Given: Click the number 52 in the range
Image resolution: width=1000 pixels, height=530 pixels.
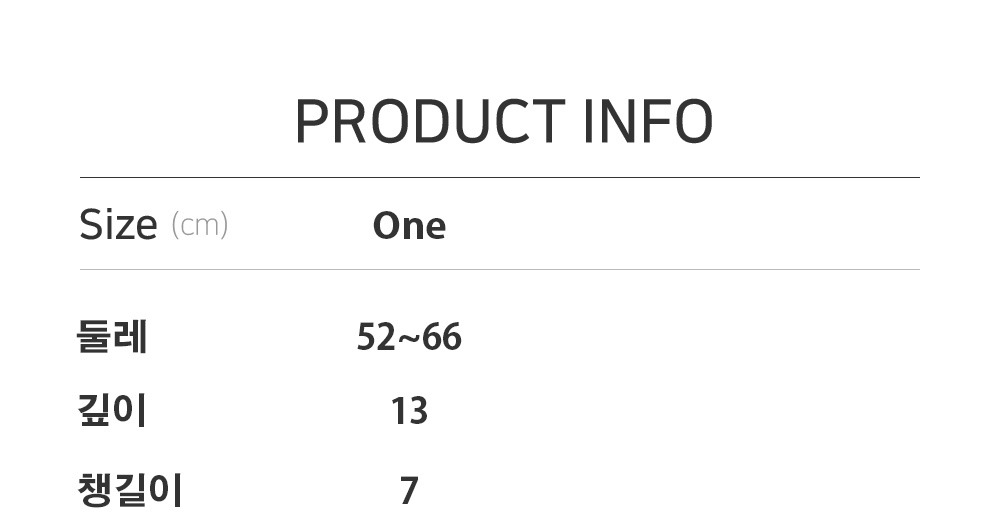Looking at the screenshot, I should point(377,338).
